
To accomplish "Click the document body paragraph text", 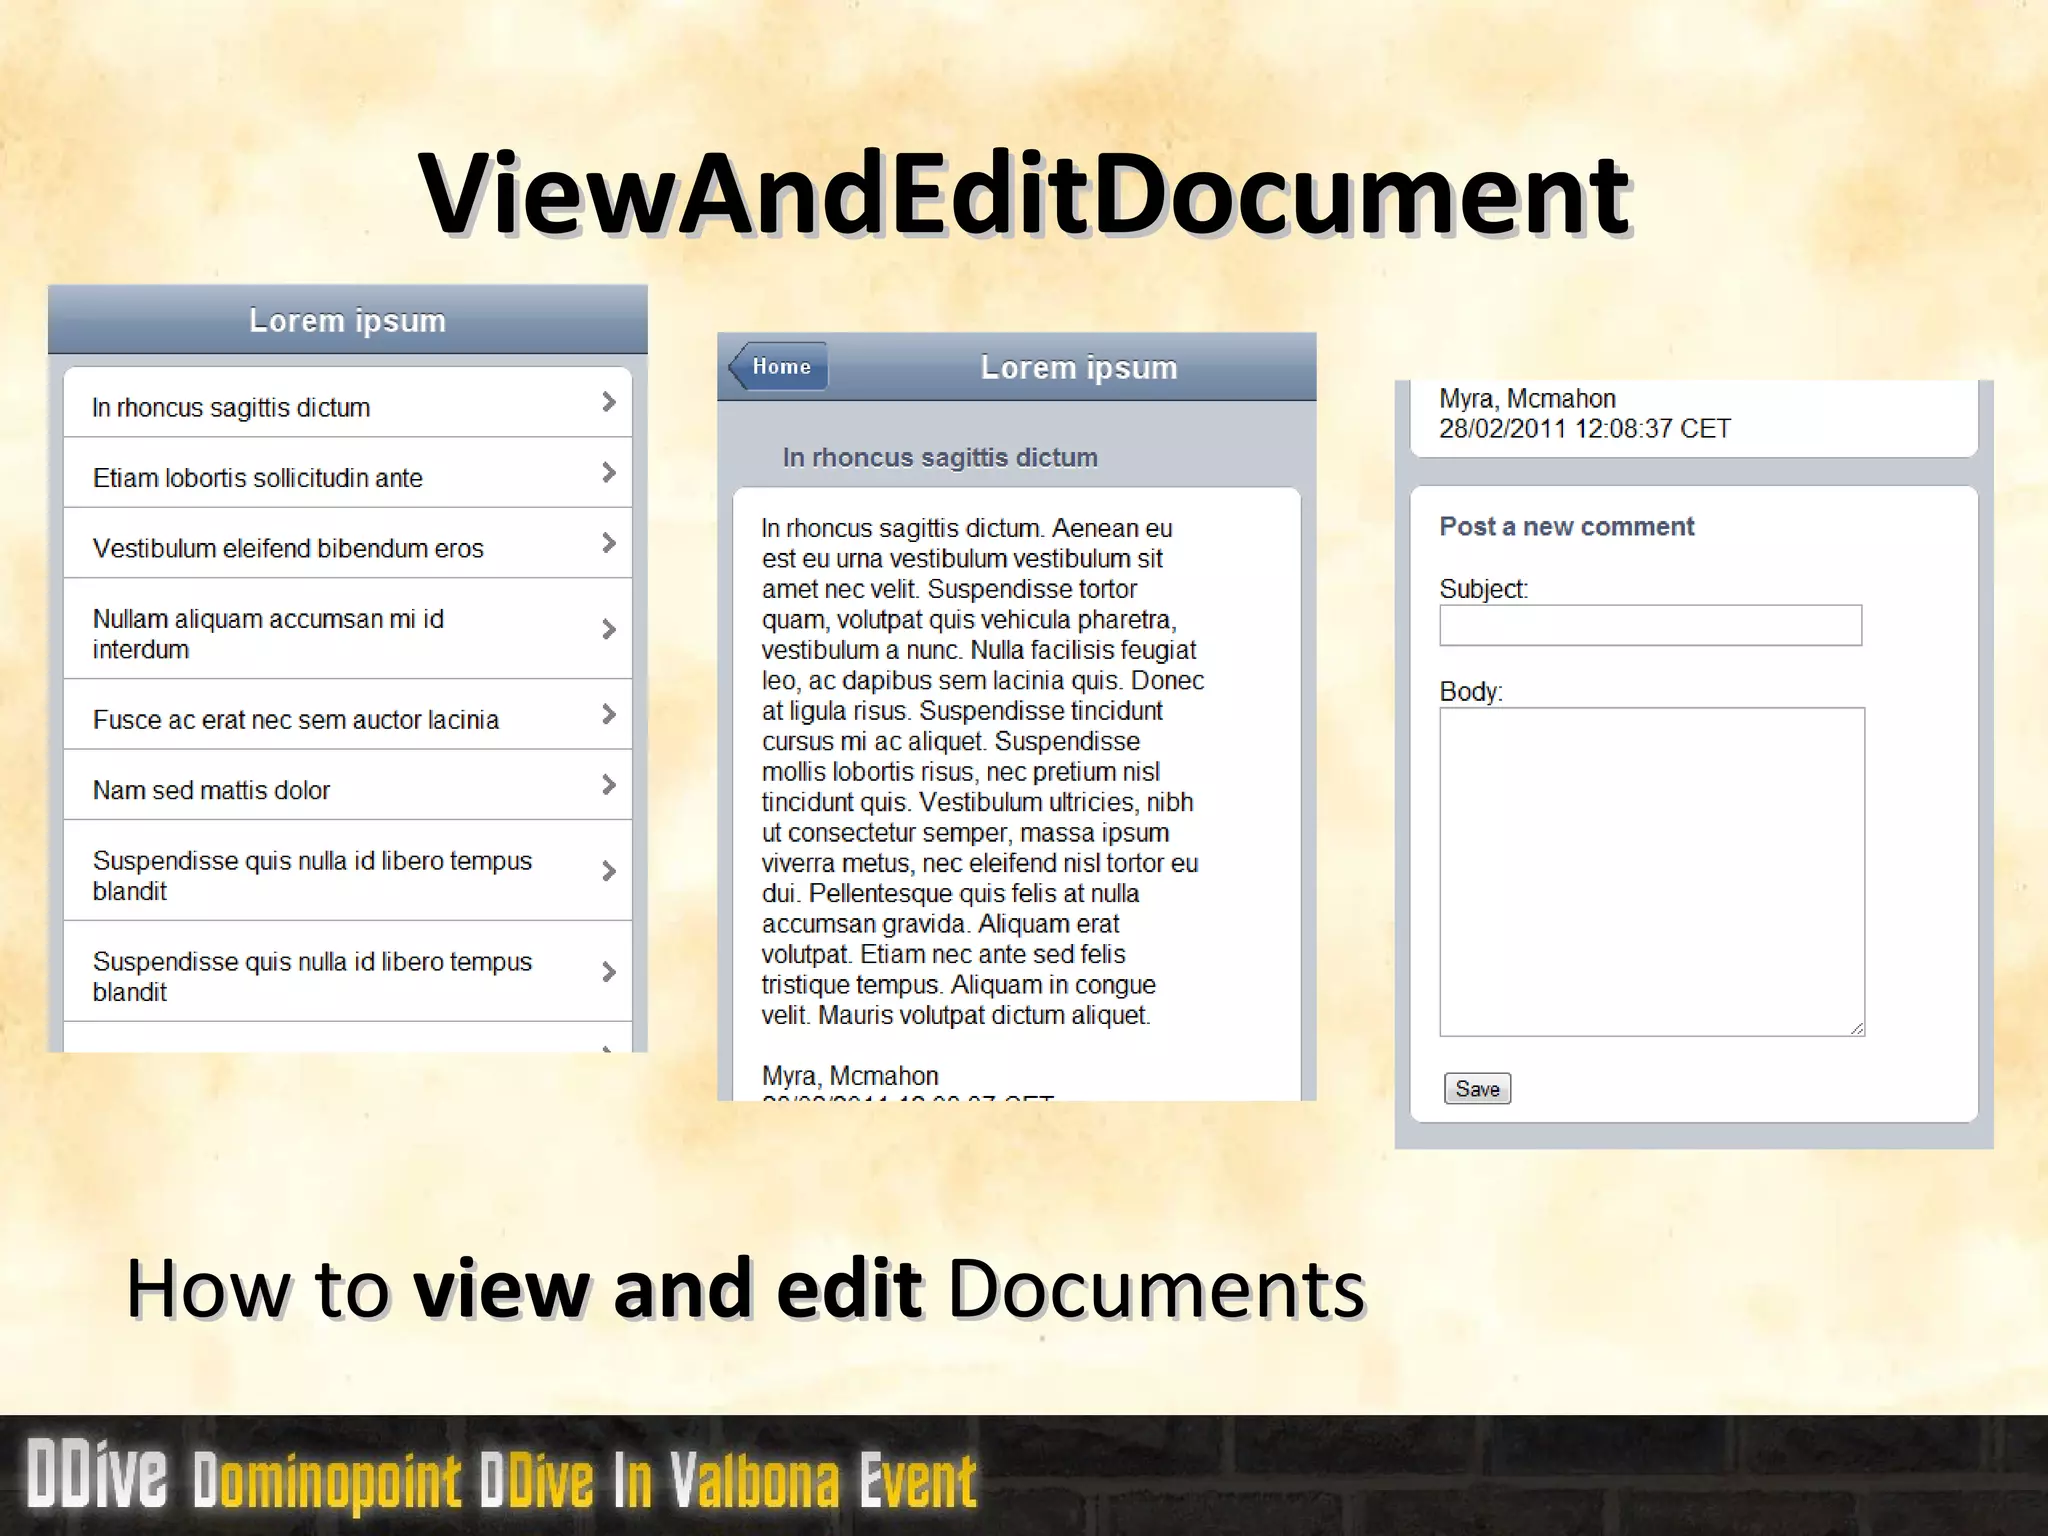I will click(982, 771).
